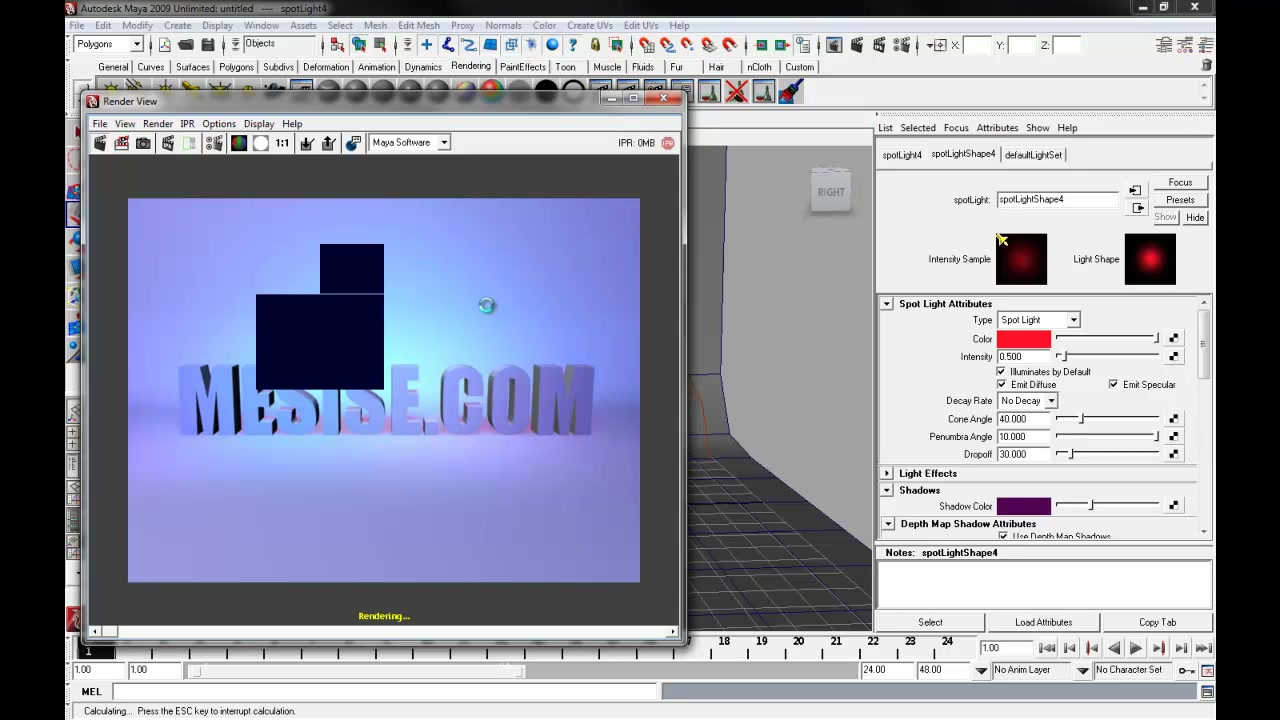This screenshot has height=720, width=1280.
Task: Click the Go to Output Connection arrow icon
Action: click(x=1138, y=208)
